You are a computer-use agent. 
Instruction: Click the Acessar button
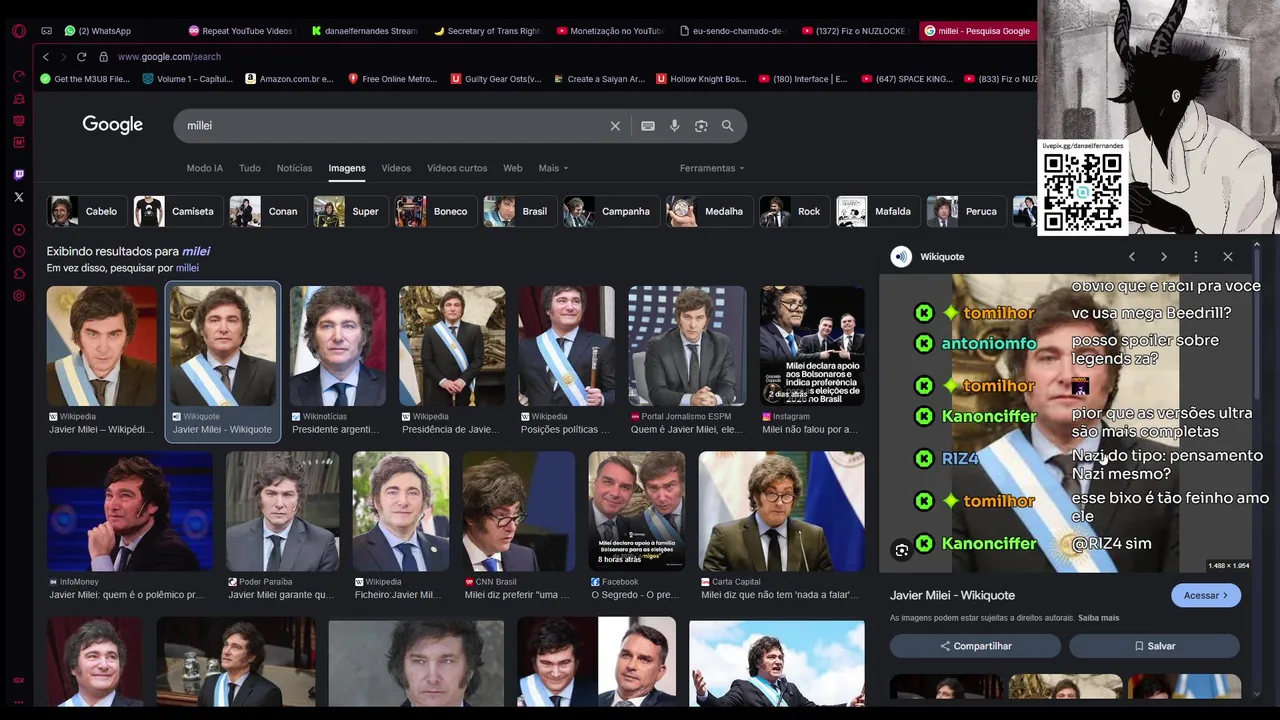[x=1206, y=595]
